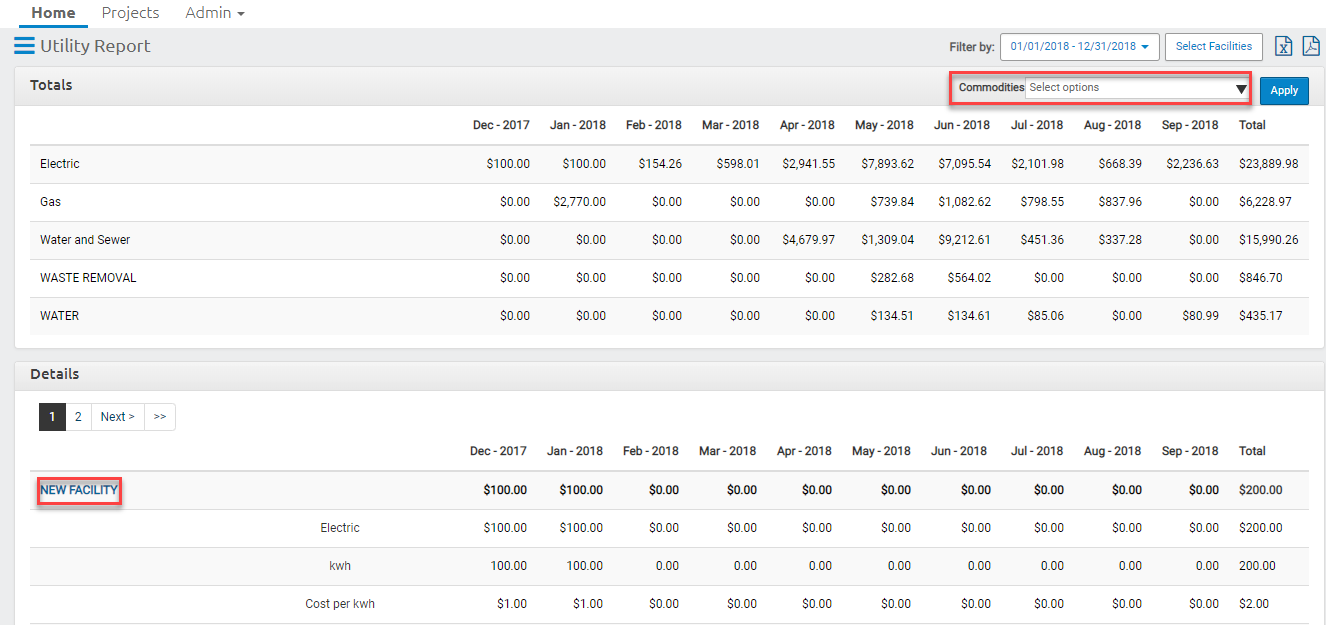The height and width of the screenshot is (625, 1326).
Task: Apply the commodities filter
Action: (1284, 90)
